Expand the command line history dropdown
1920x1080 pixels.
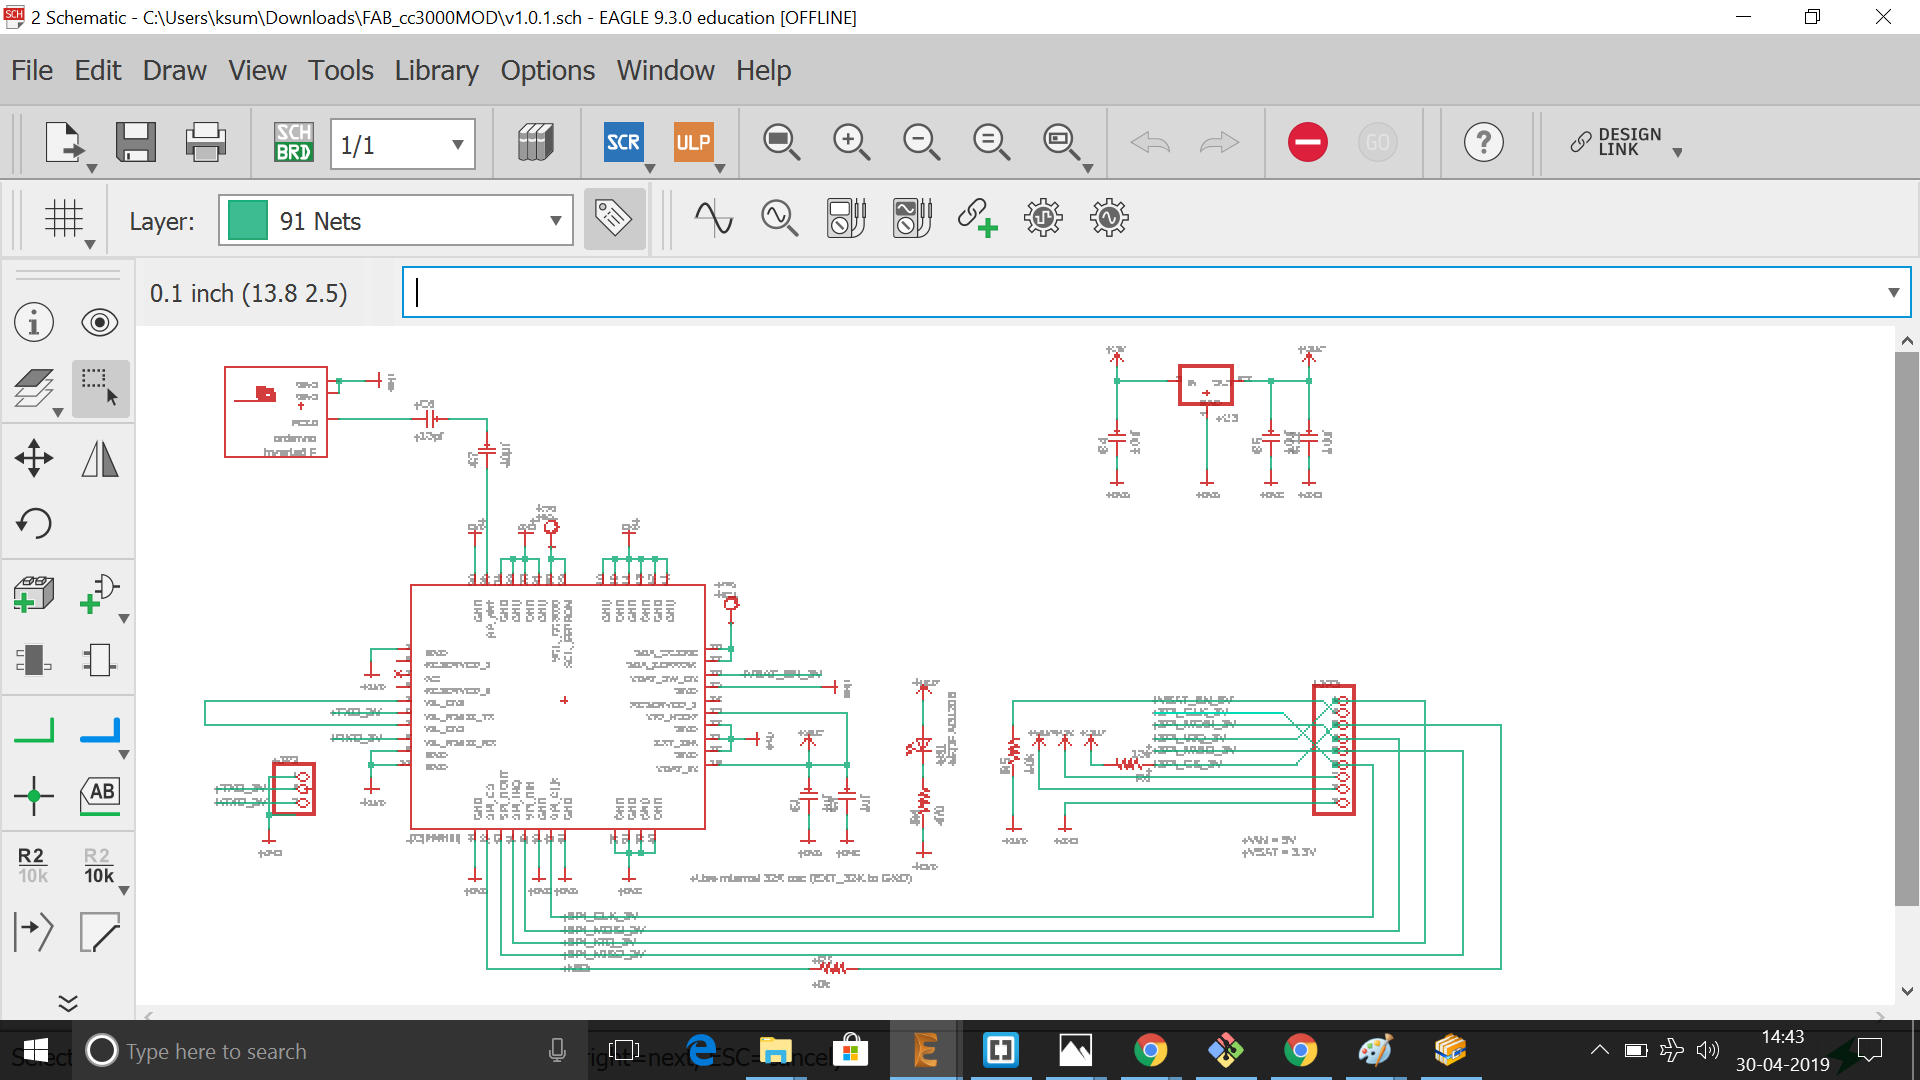(1893, 292)
